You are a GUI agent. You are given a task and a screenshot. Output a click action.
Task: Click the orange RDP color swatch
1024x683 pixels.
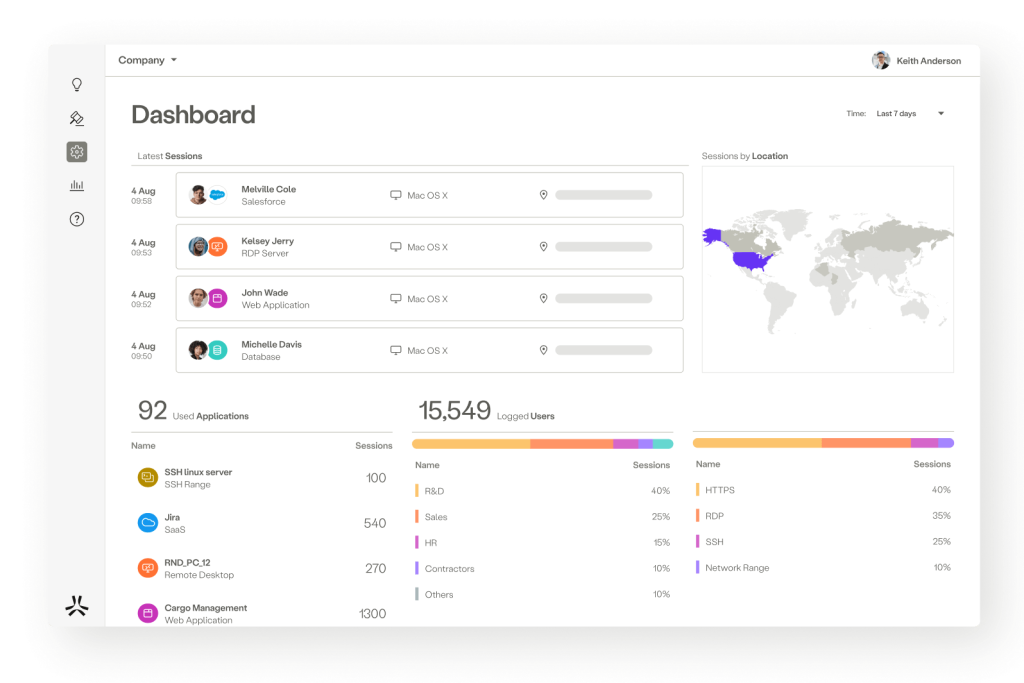click(x=697, y=516)
